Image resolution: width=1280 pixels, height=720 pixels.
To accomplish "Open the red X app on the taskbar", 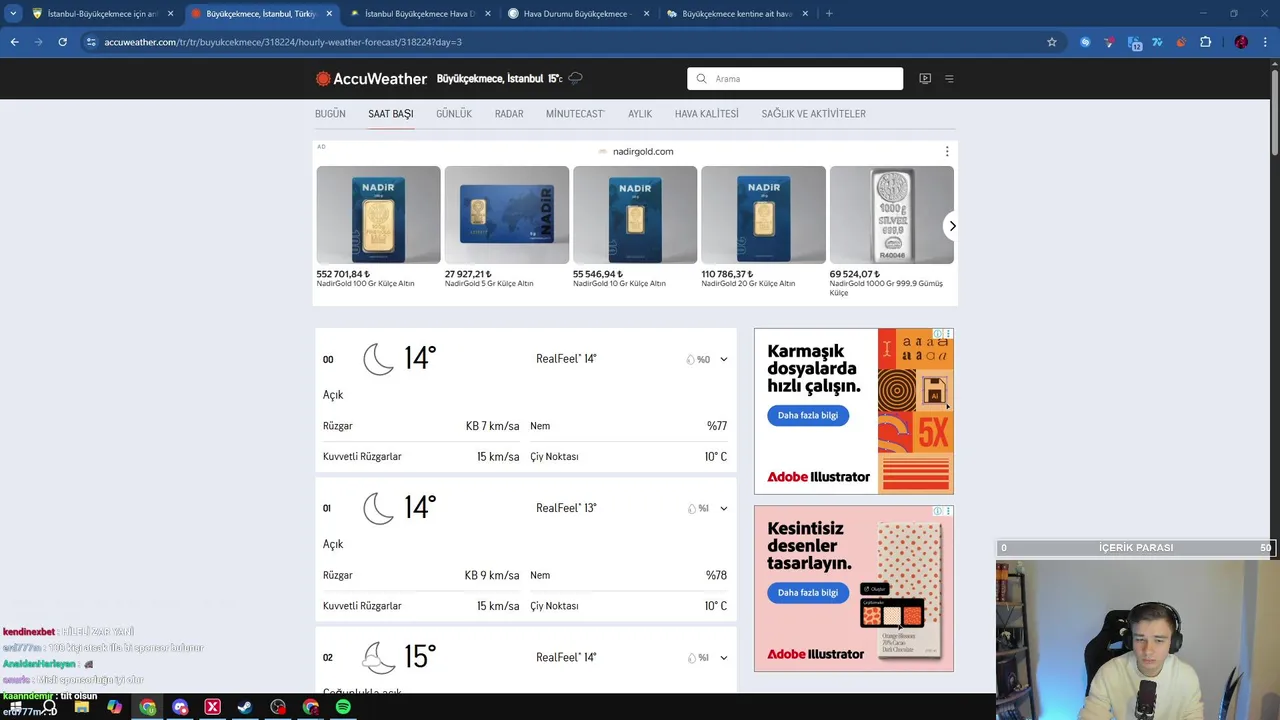I will click(212, 707).
